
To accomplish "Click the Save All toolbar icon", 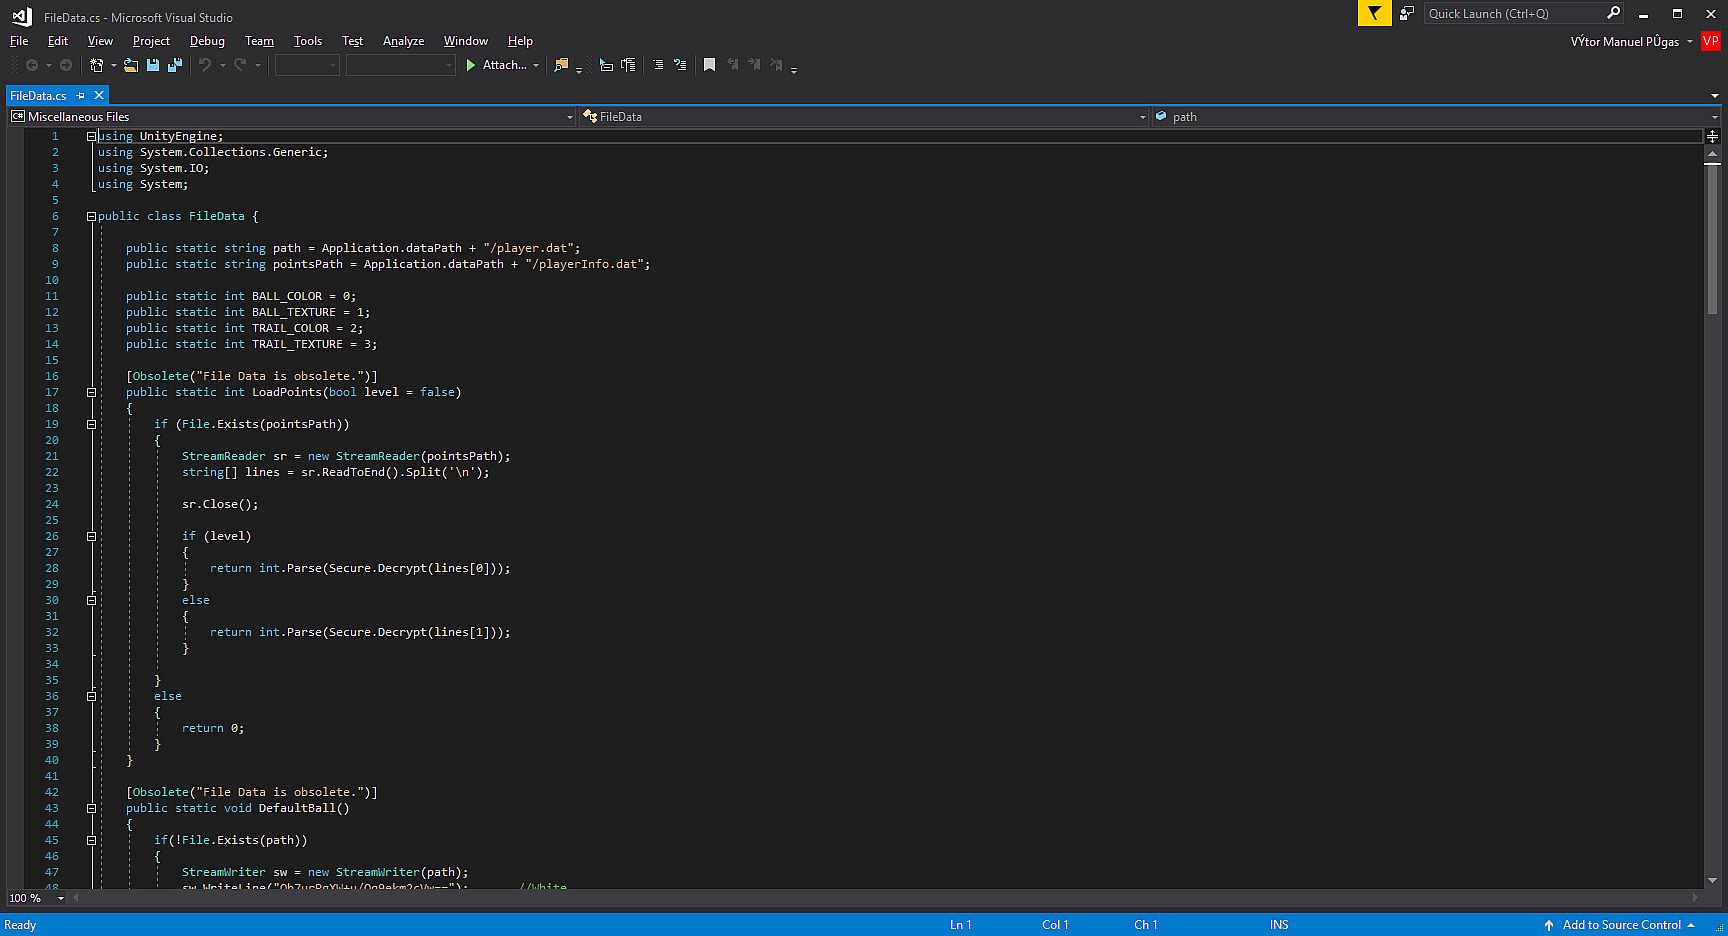I will [175, 65].
